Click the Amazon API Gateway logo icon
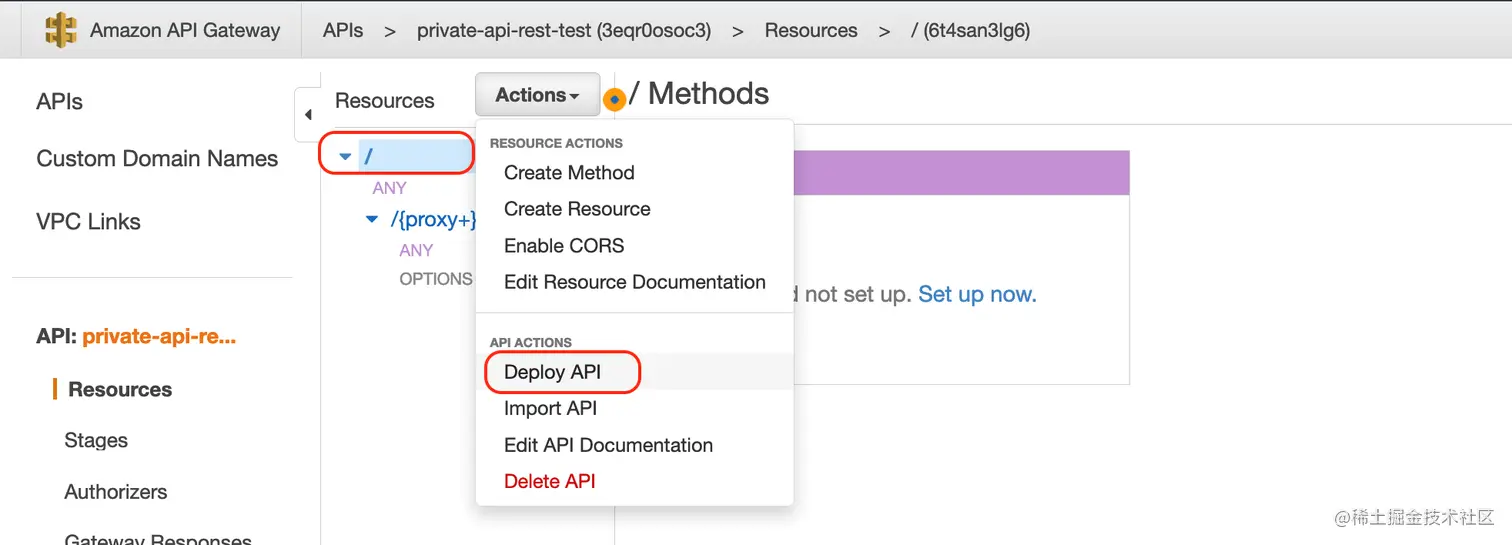1512x545 pixels. 61,30
